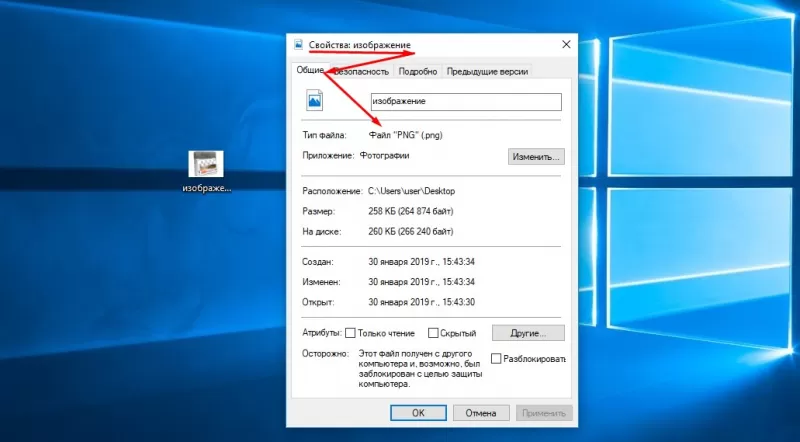The height and width of the screenshot is (442, 800).
Task: Select the Предыдущие версии tab
Action: 487,71
